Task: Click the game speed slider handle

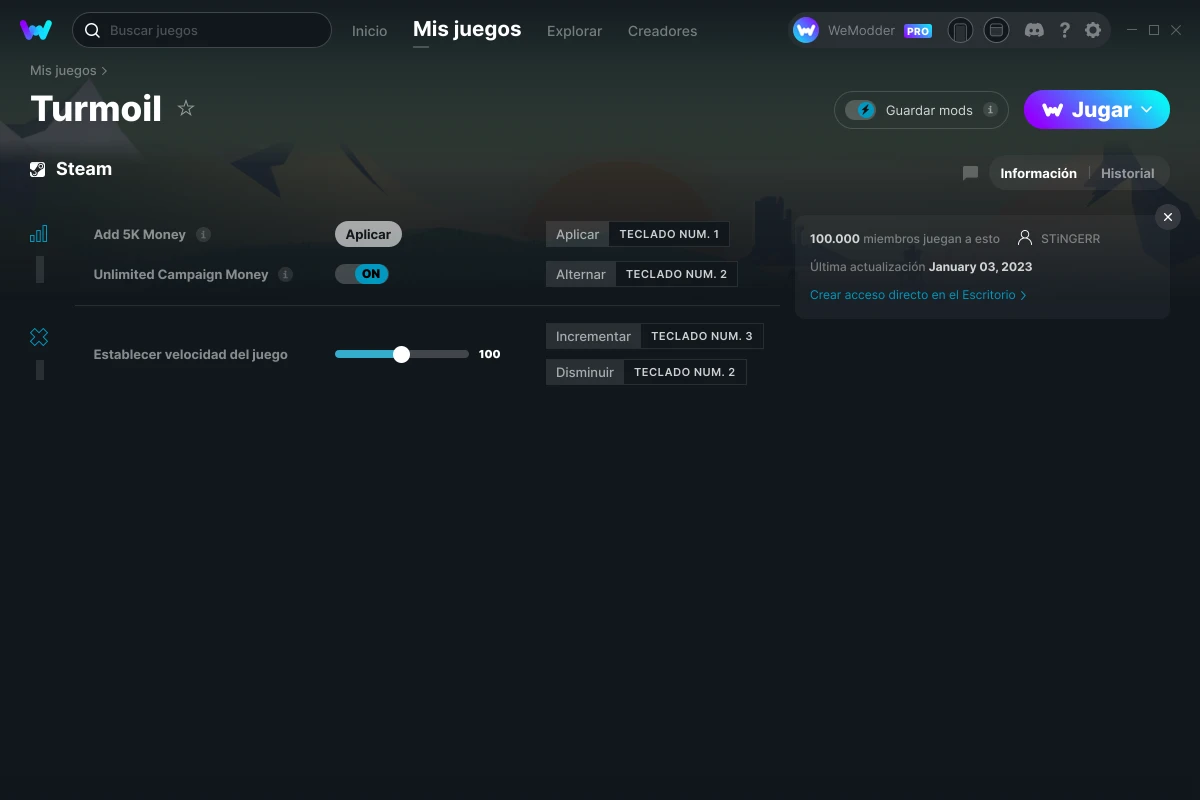Action: (x=401, y=354)
